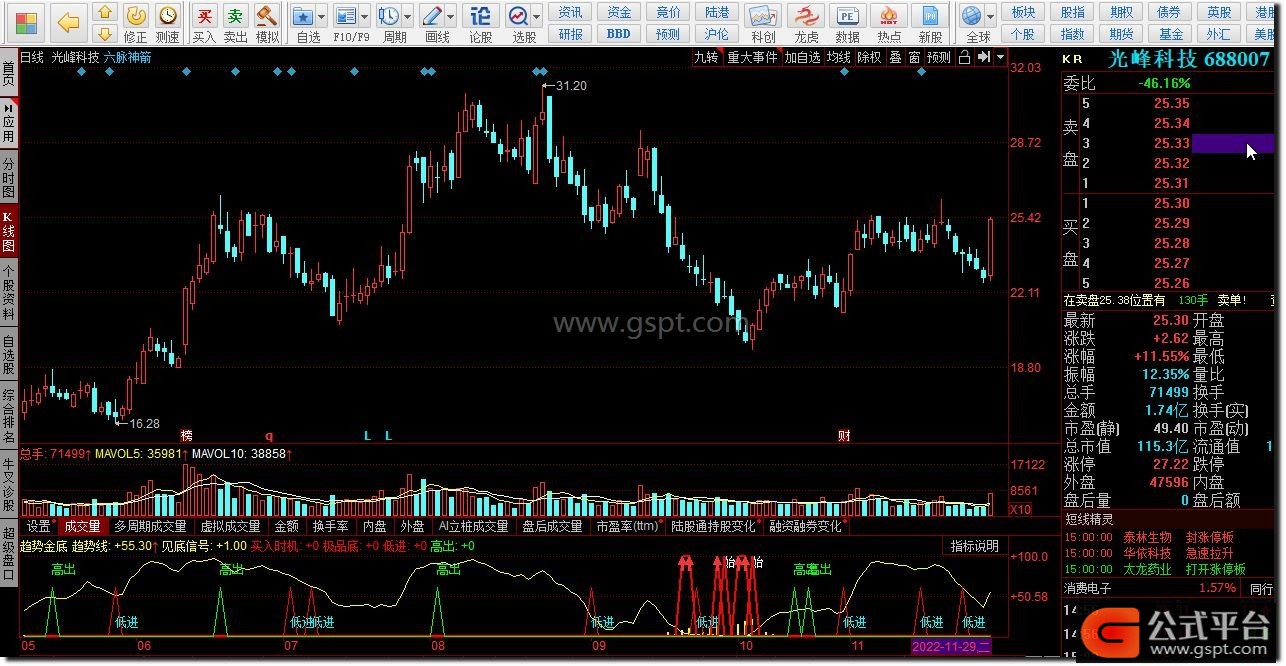Open the 卖出 sell order icon
The image size is (1286, 666).
[235, 23]
